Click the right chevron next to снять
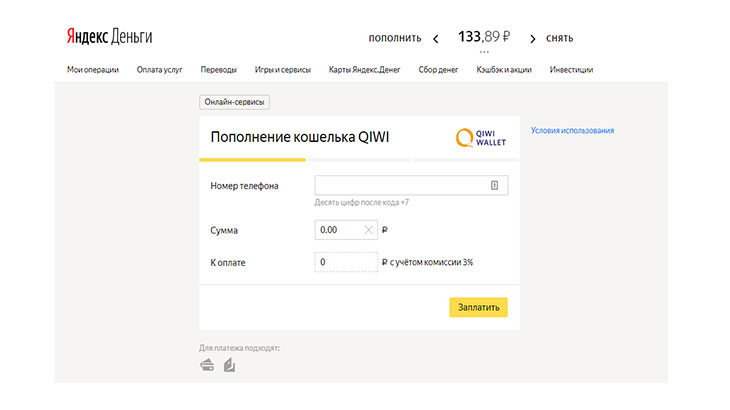The width and height of the screenshot is (730, 410). tap(533, 39)
